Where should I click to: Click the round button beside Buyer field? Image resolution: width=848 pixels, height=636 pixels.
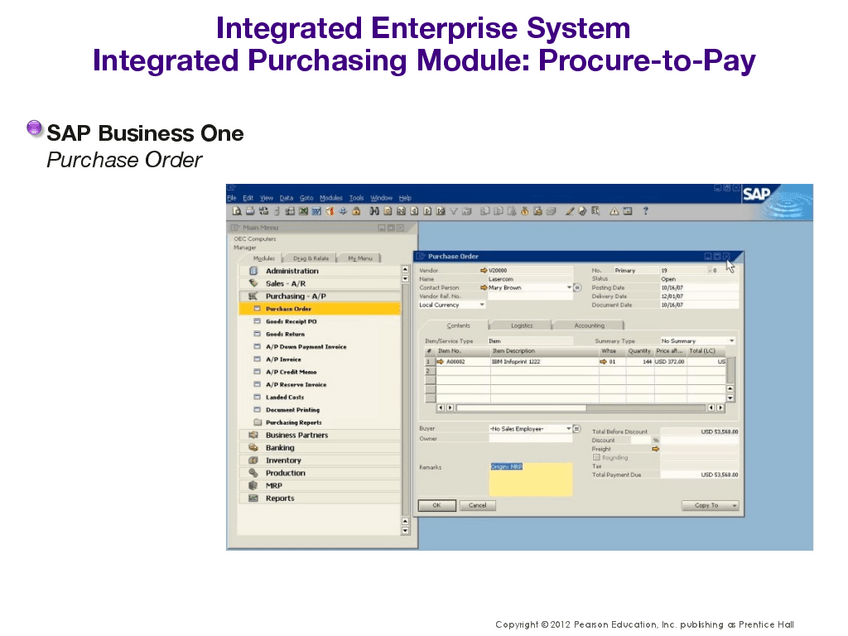577,429
